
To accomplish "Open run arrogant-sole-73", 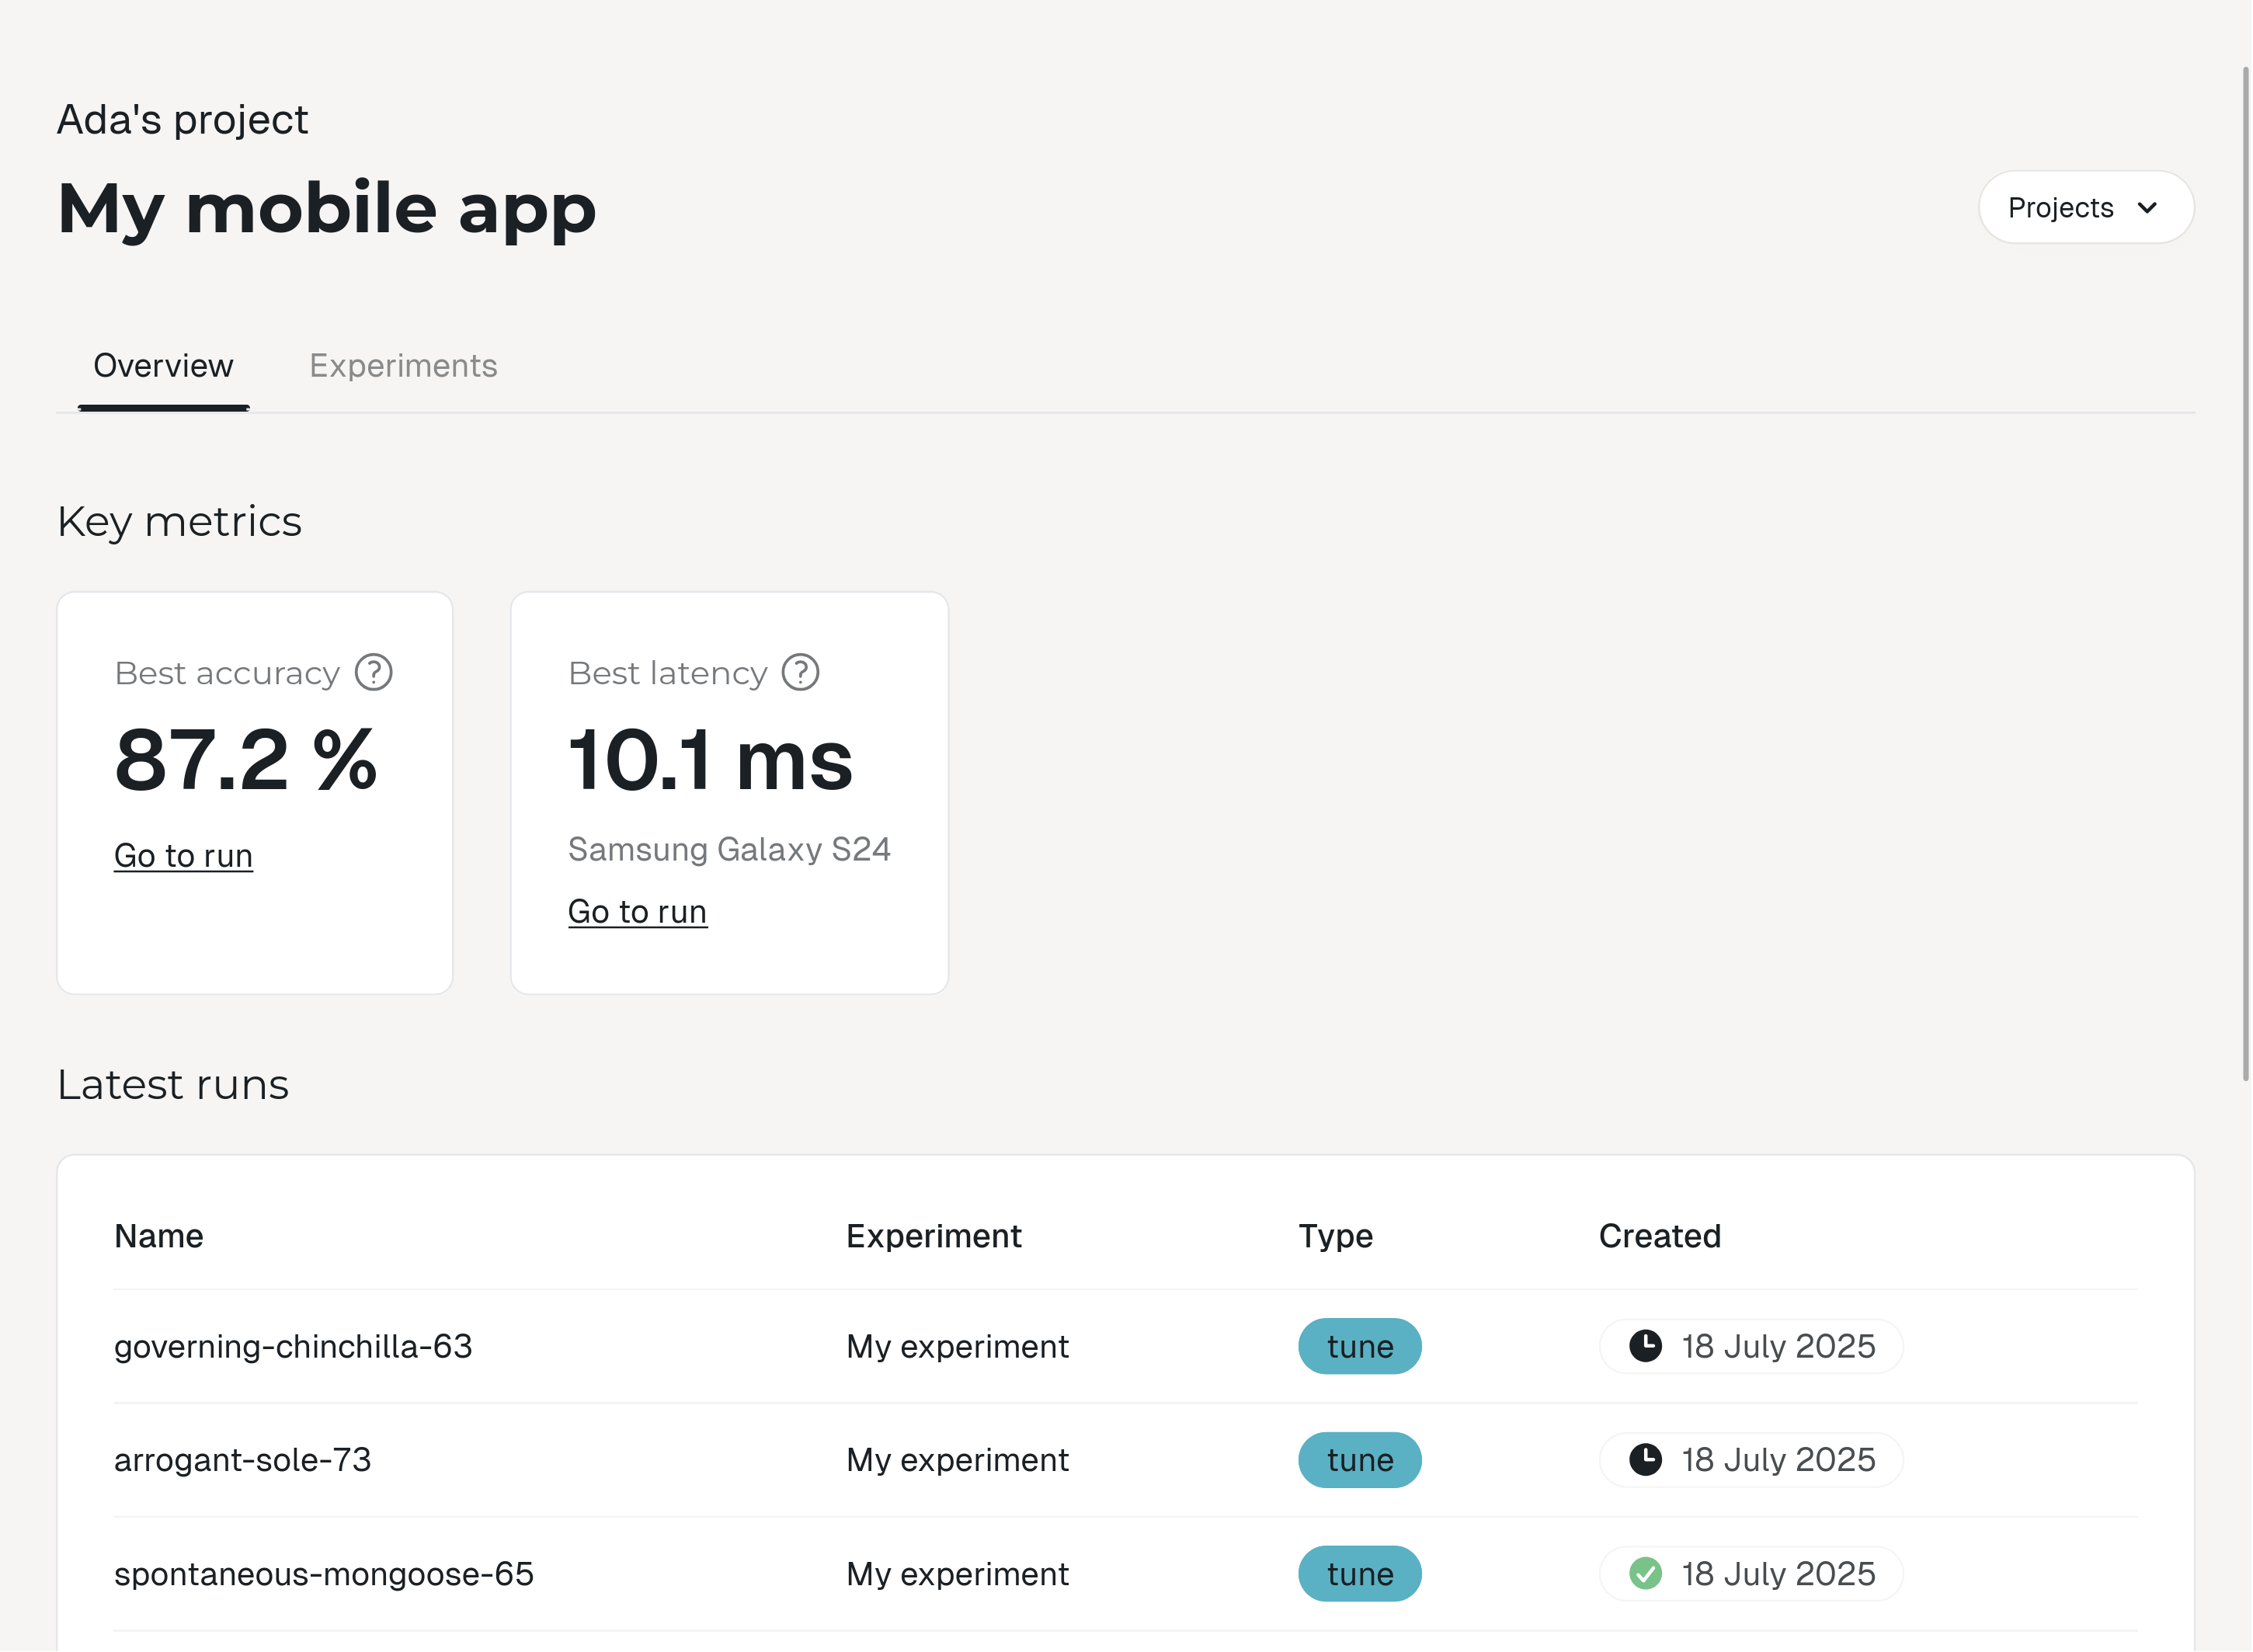I will pyautogui.click(x=242, y=1461).
